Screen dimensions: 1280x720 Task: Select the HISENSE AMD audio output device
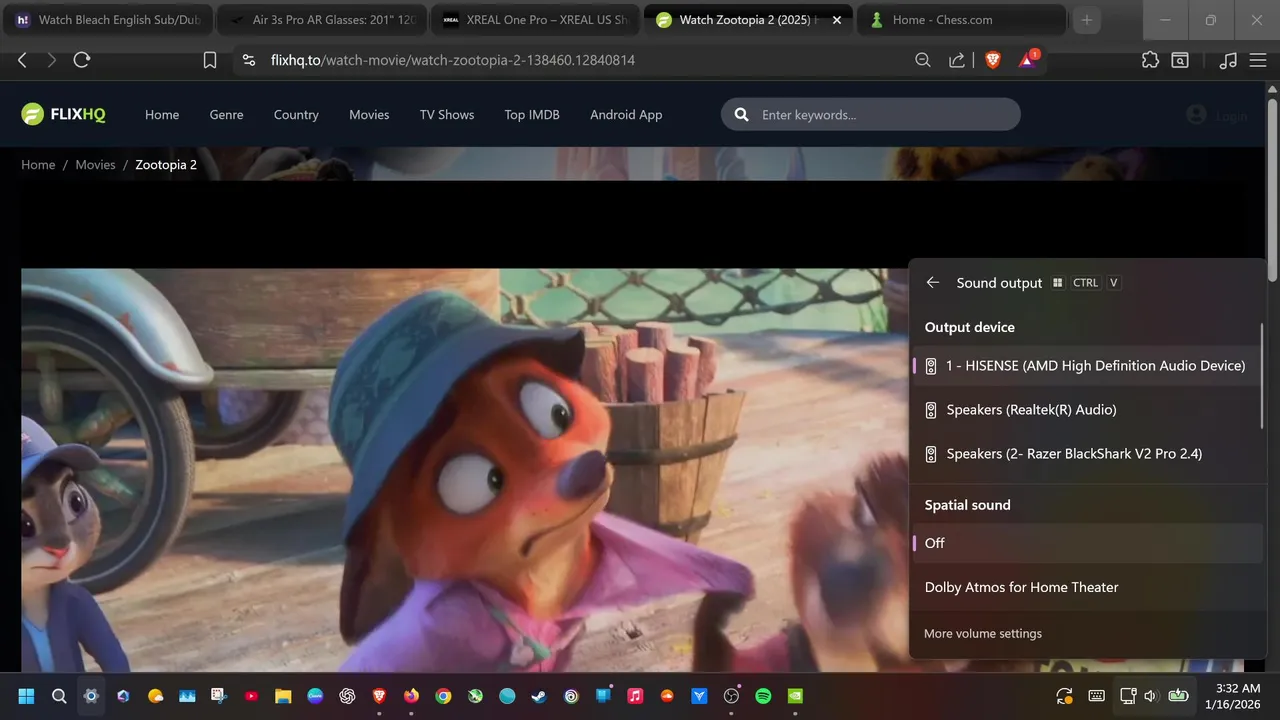1087,366
